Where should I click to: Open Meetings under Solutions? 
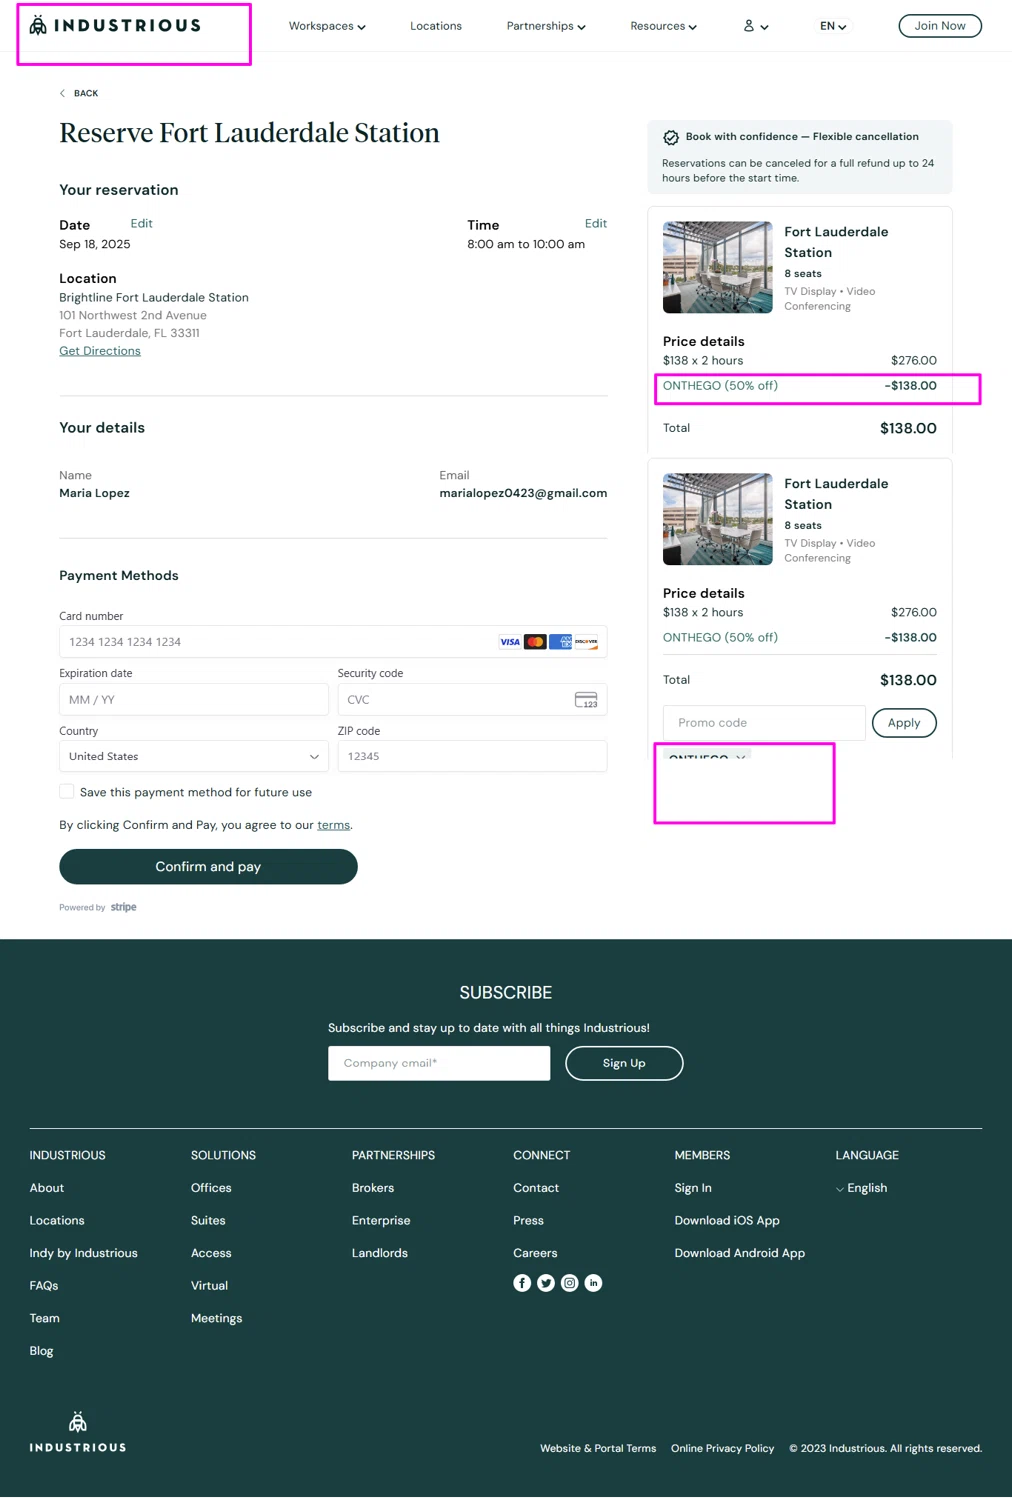pyautogui.click(x=217, y=1319)
